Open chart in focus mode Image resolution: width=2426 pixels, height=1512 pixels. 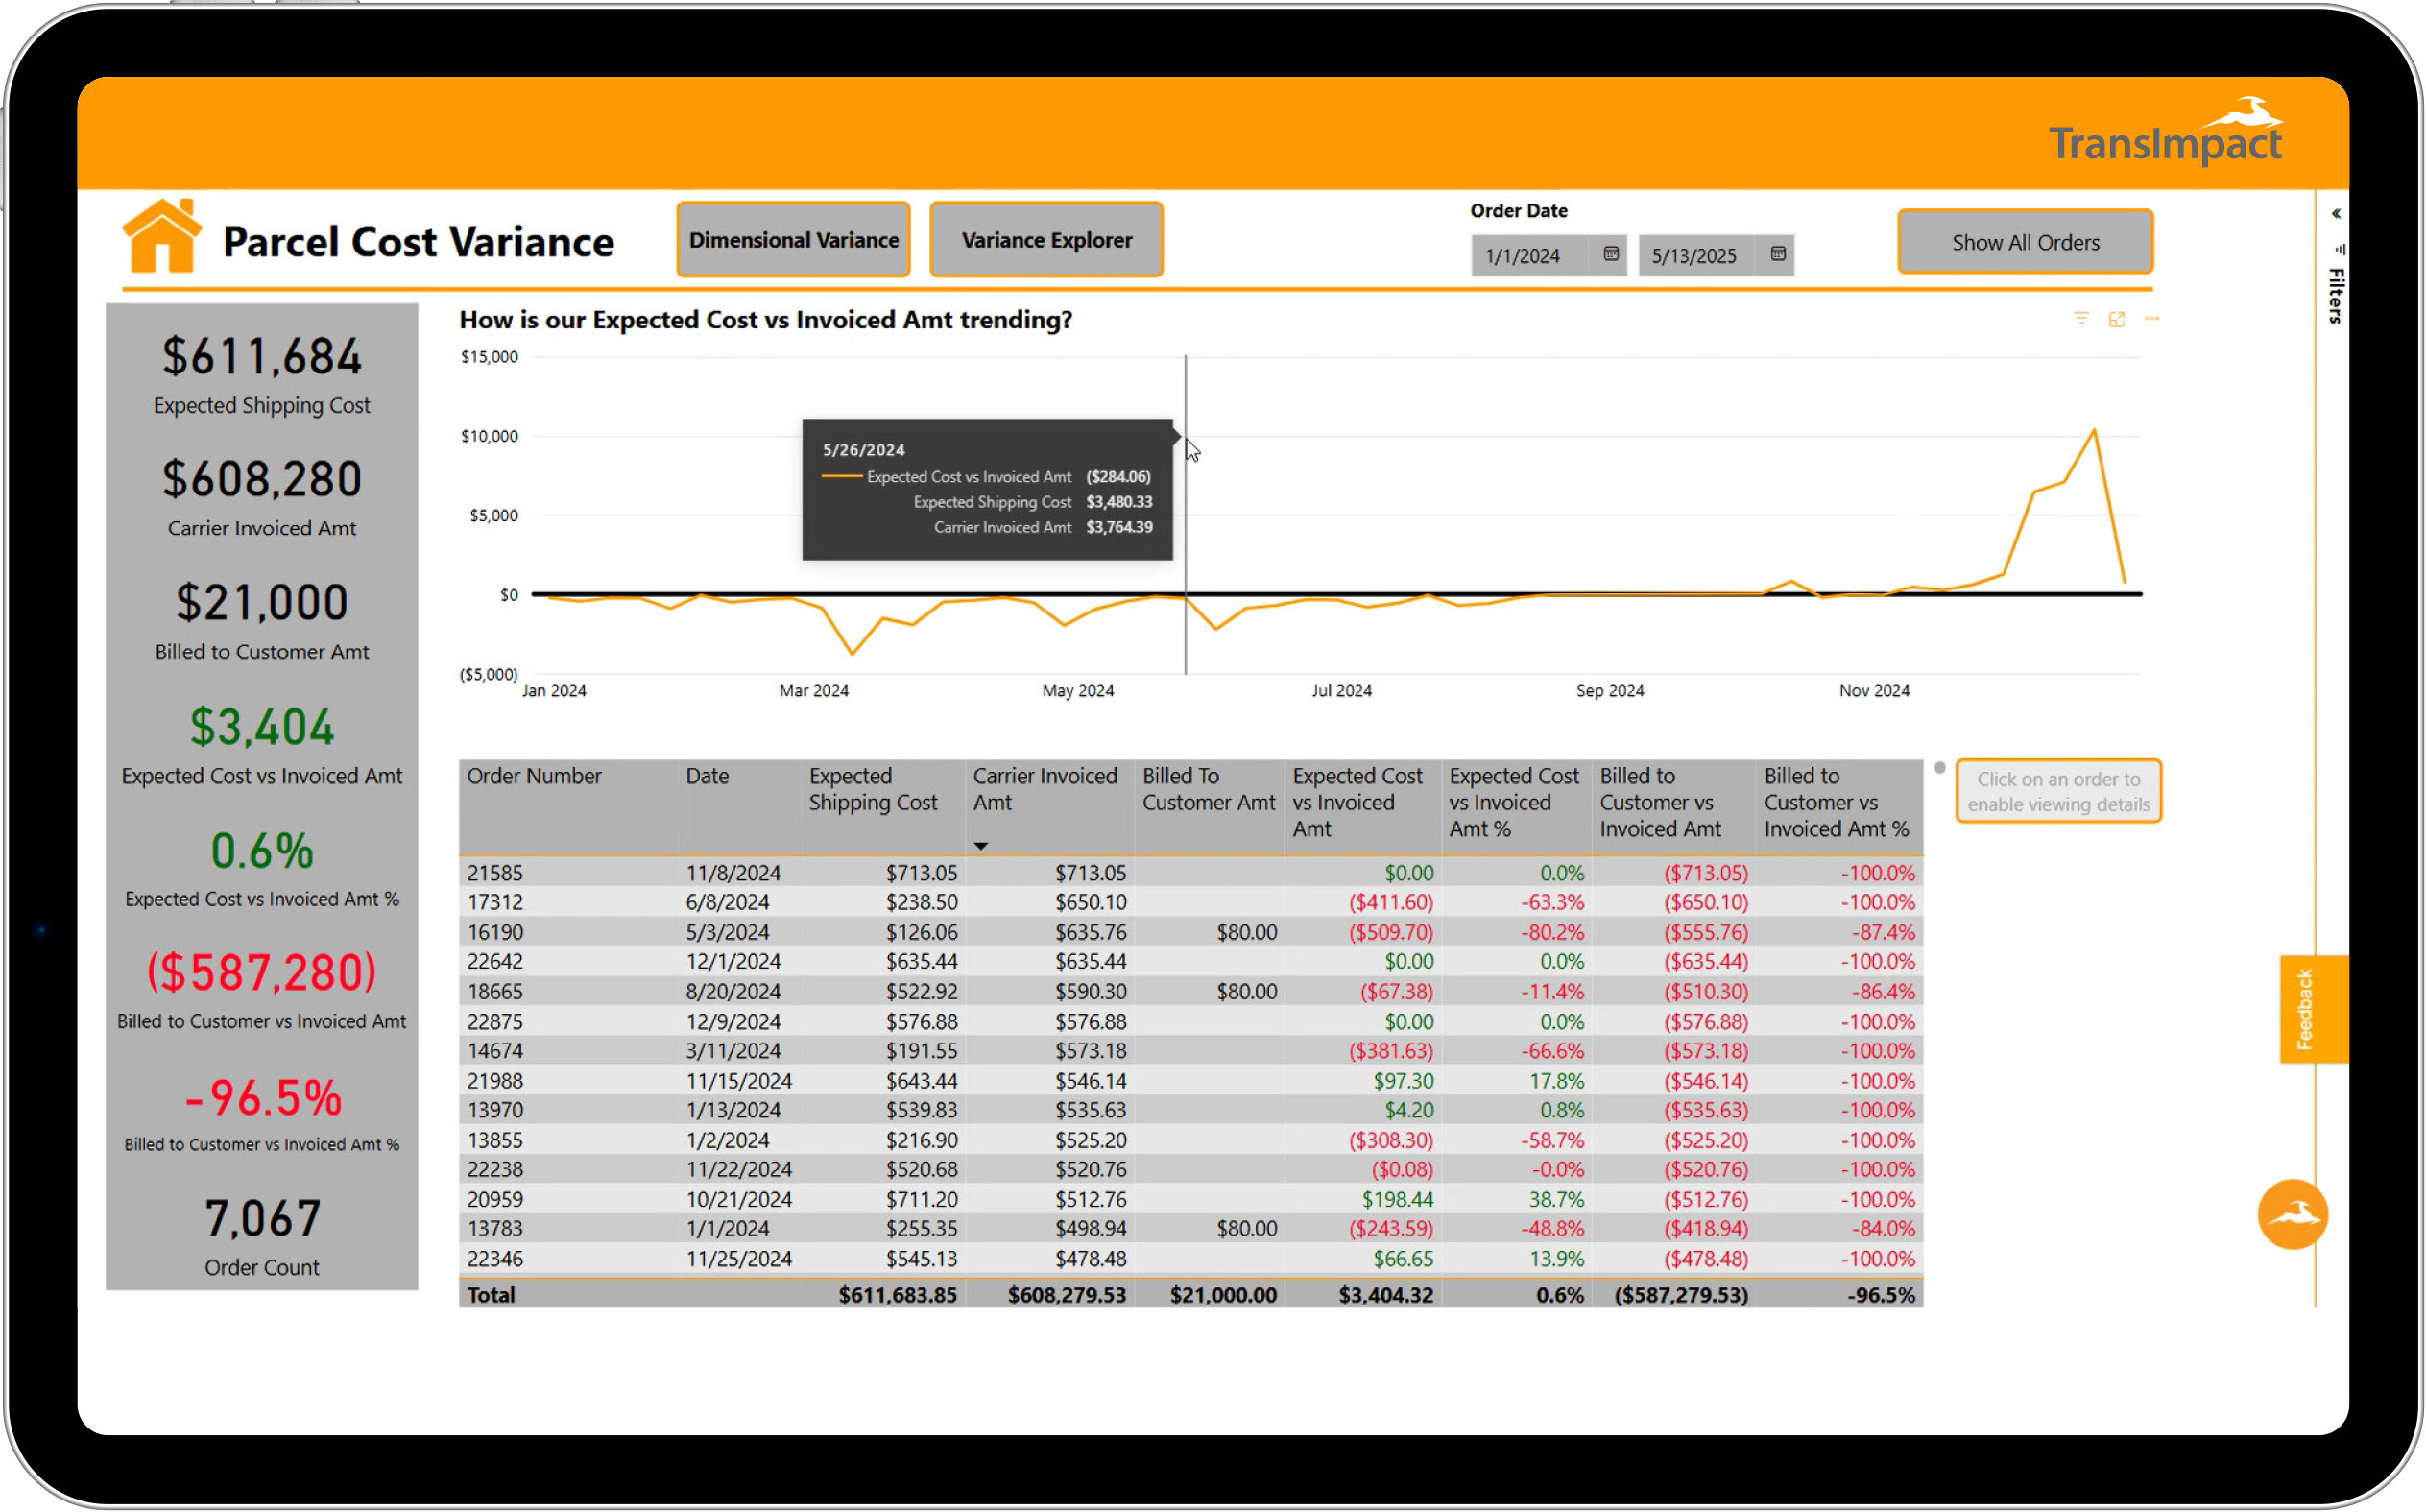2117,319
